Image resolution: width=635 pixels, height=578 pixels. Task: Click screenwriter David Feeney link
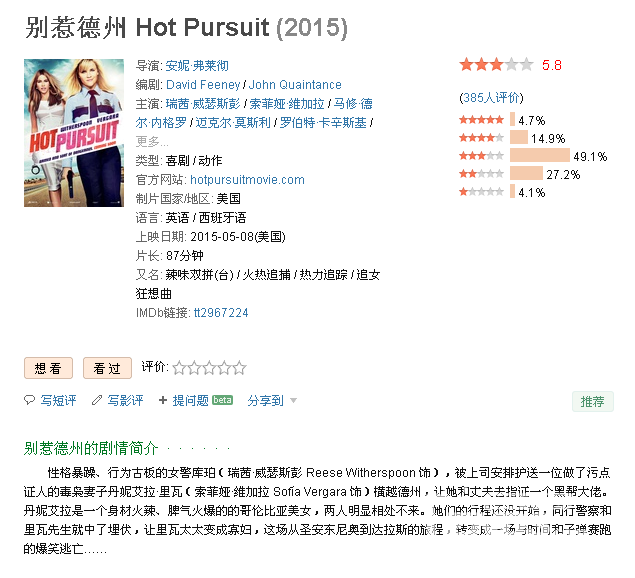click(204, 85)
